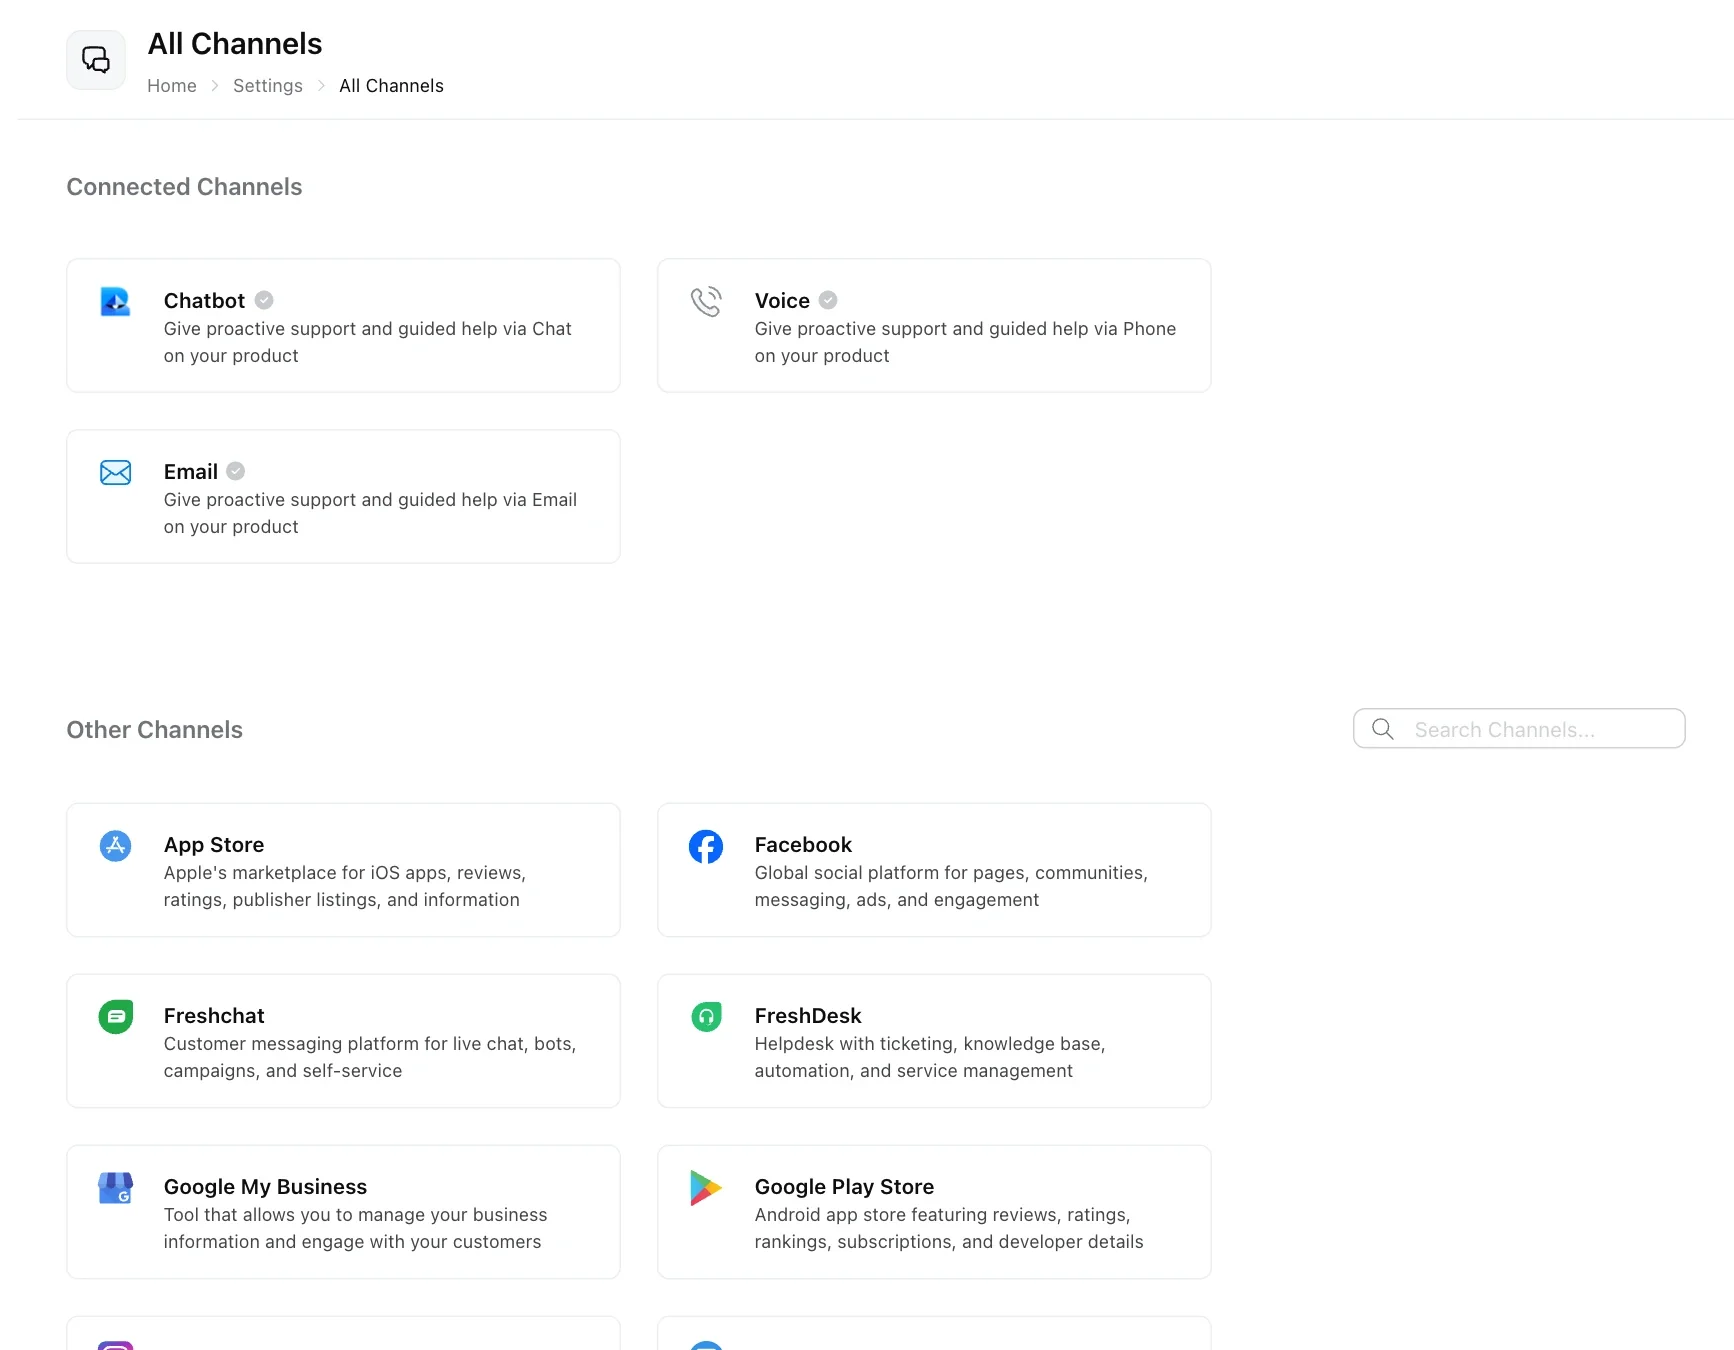
Task: Click the App Store title text
Action: (214, 845)
